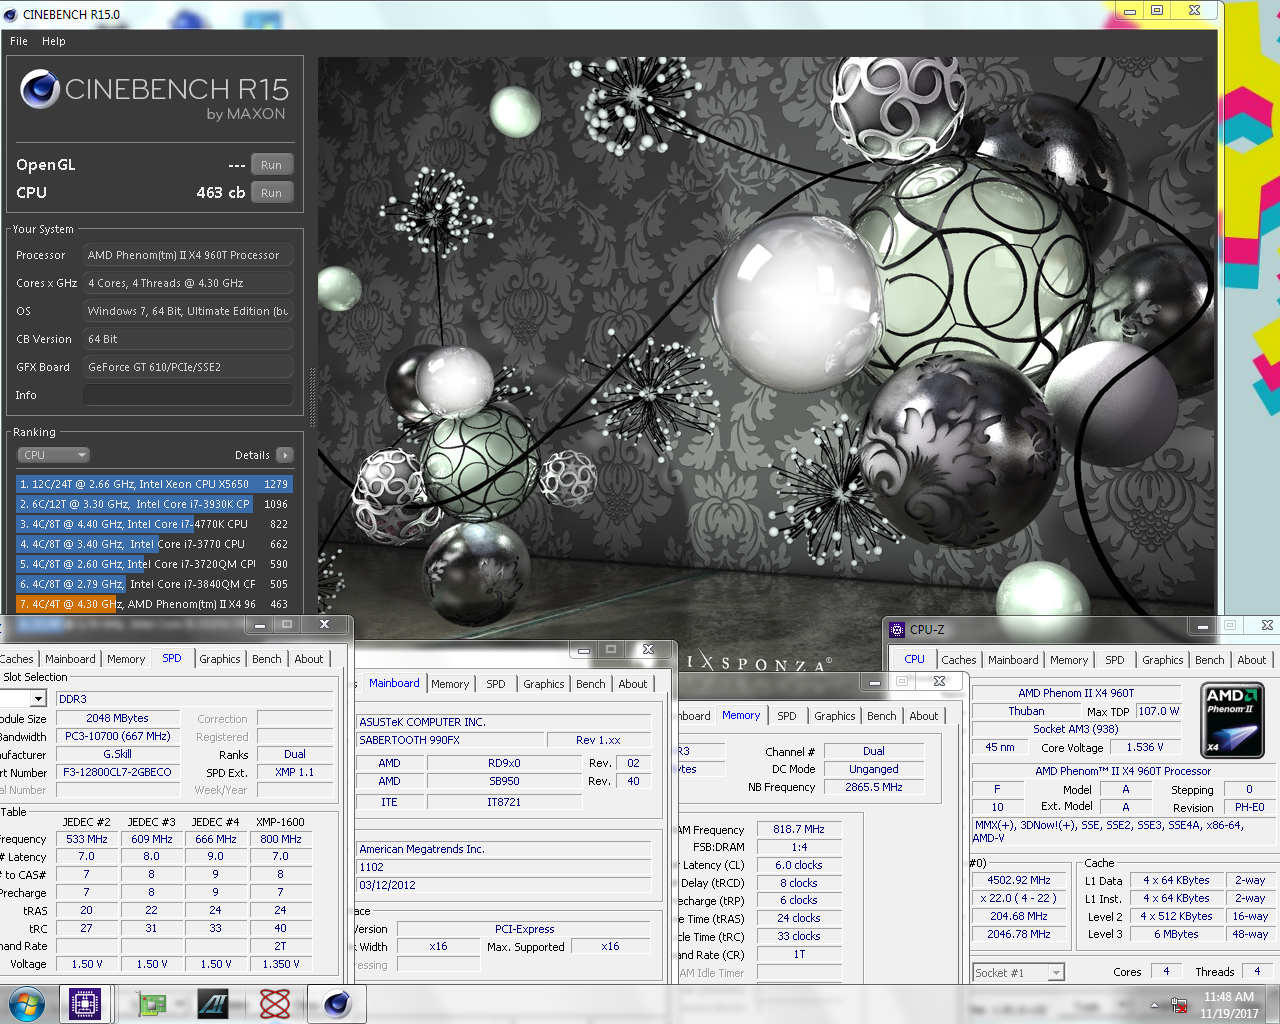Open the Windows Start orb
The height and width of the screenshot is (1024, 1280).
click(x=26, y=1004)
